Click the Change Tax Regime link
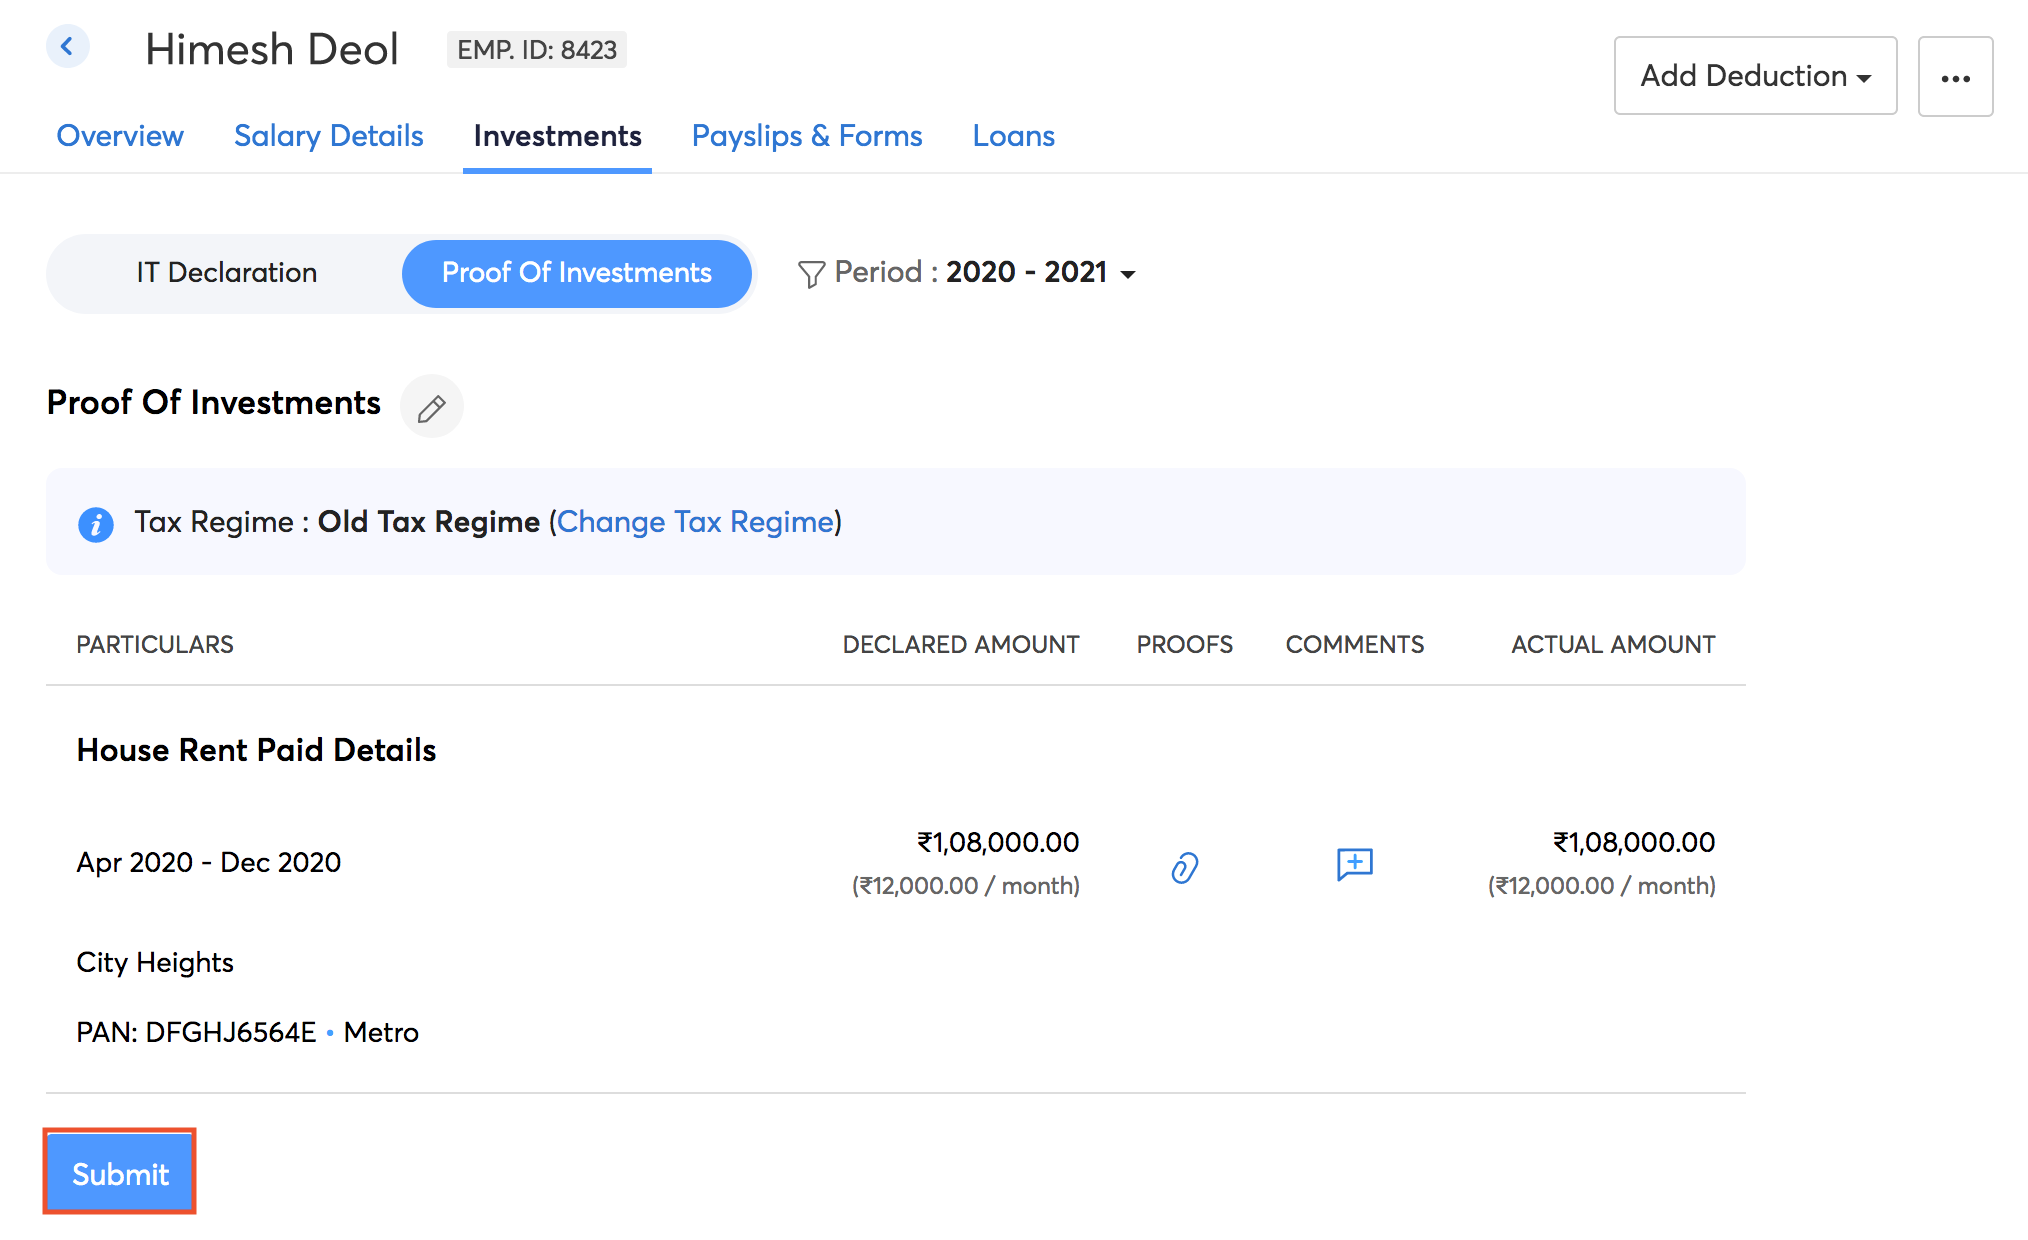 tap(697, 522)
